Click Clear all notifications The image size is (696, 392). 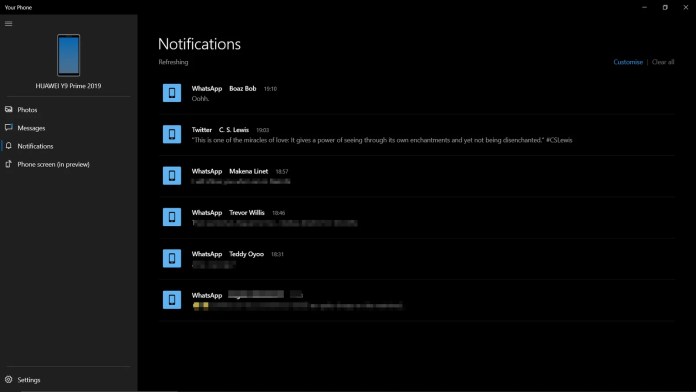663,62
